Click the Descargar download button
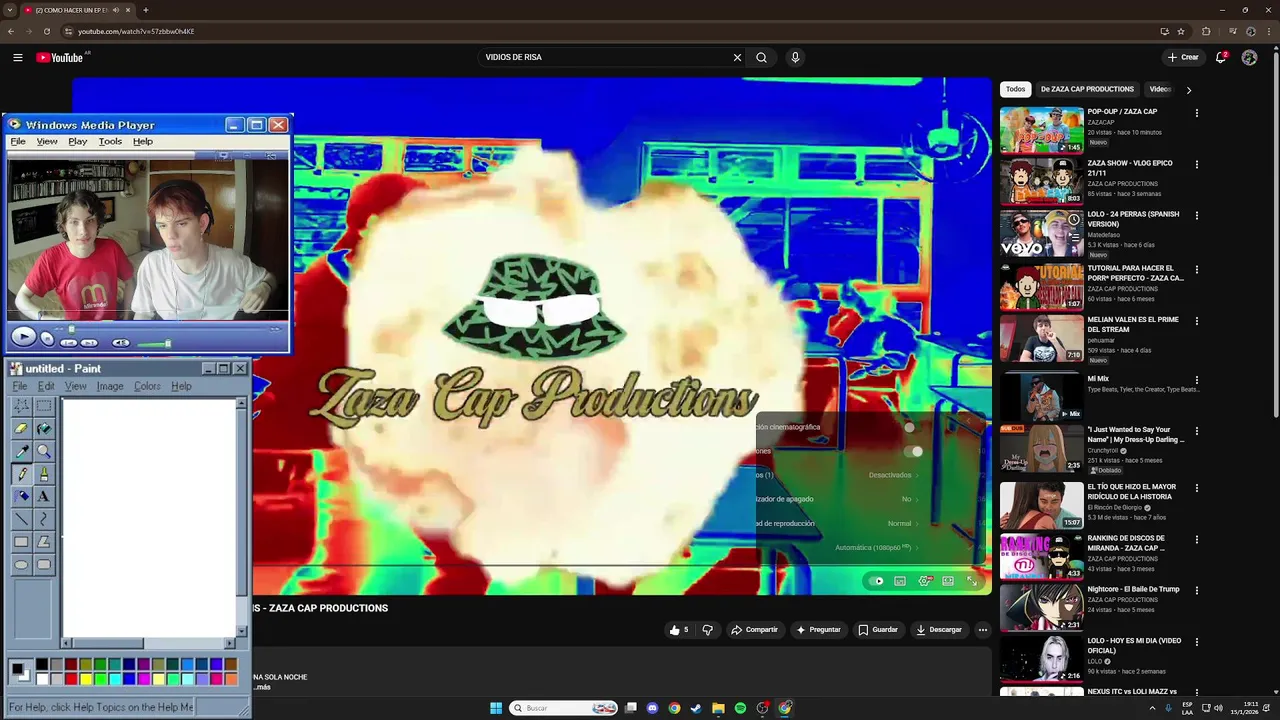1280x720 pixels. 939,630
